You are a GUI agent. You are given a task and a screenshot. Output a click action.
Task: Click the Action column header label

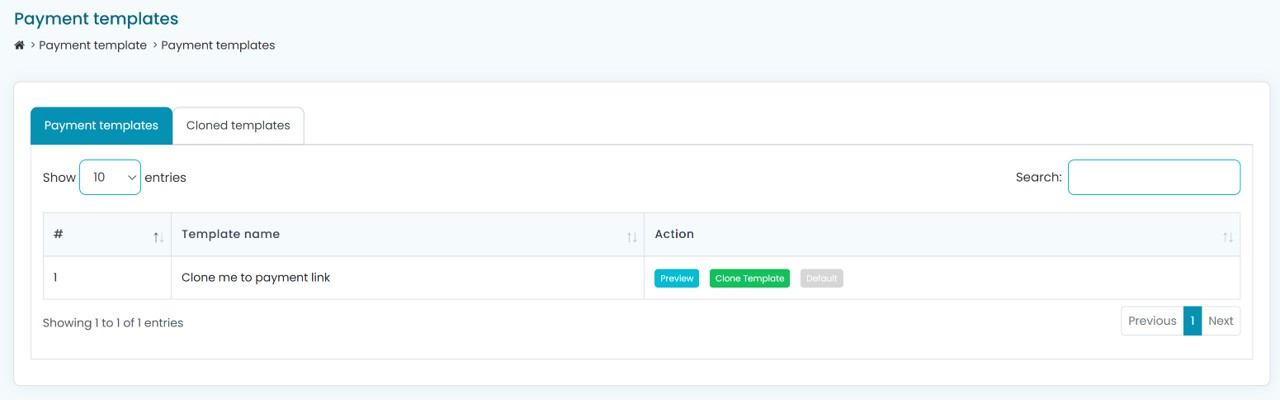[674, 234]
